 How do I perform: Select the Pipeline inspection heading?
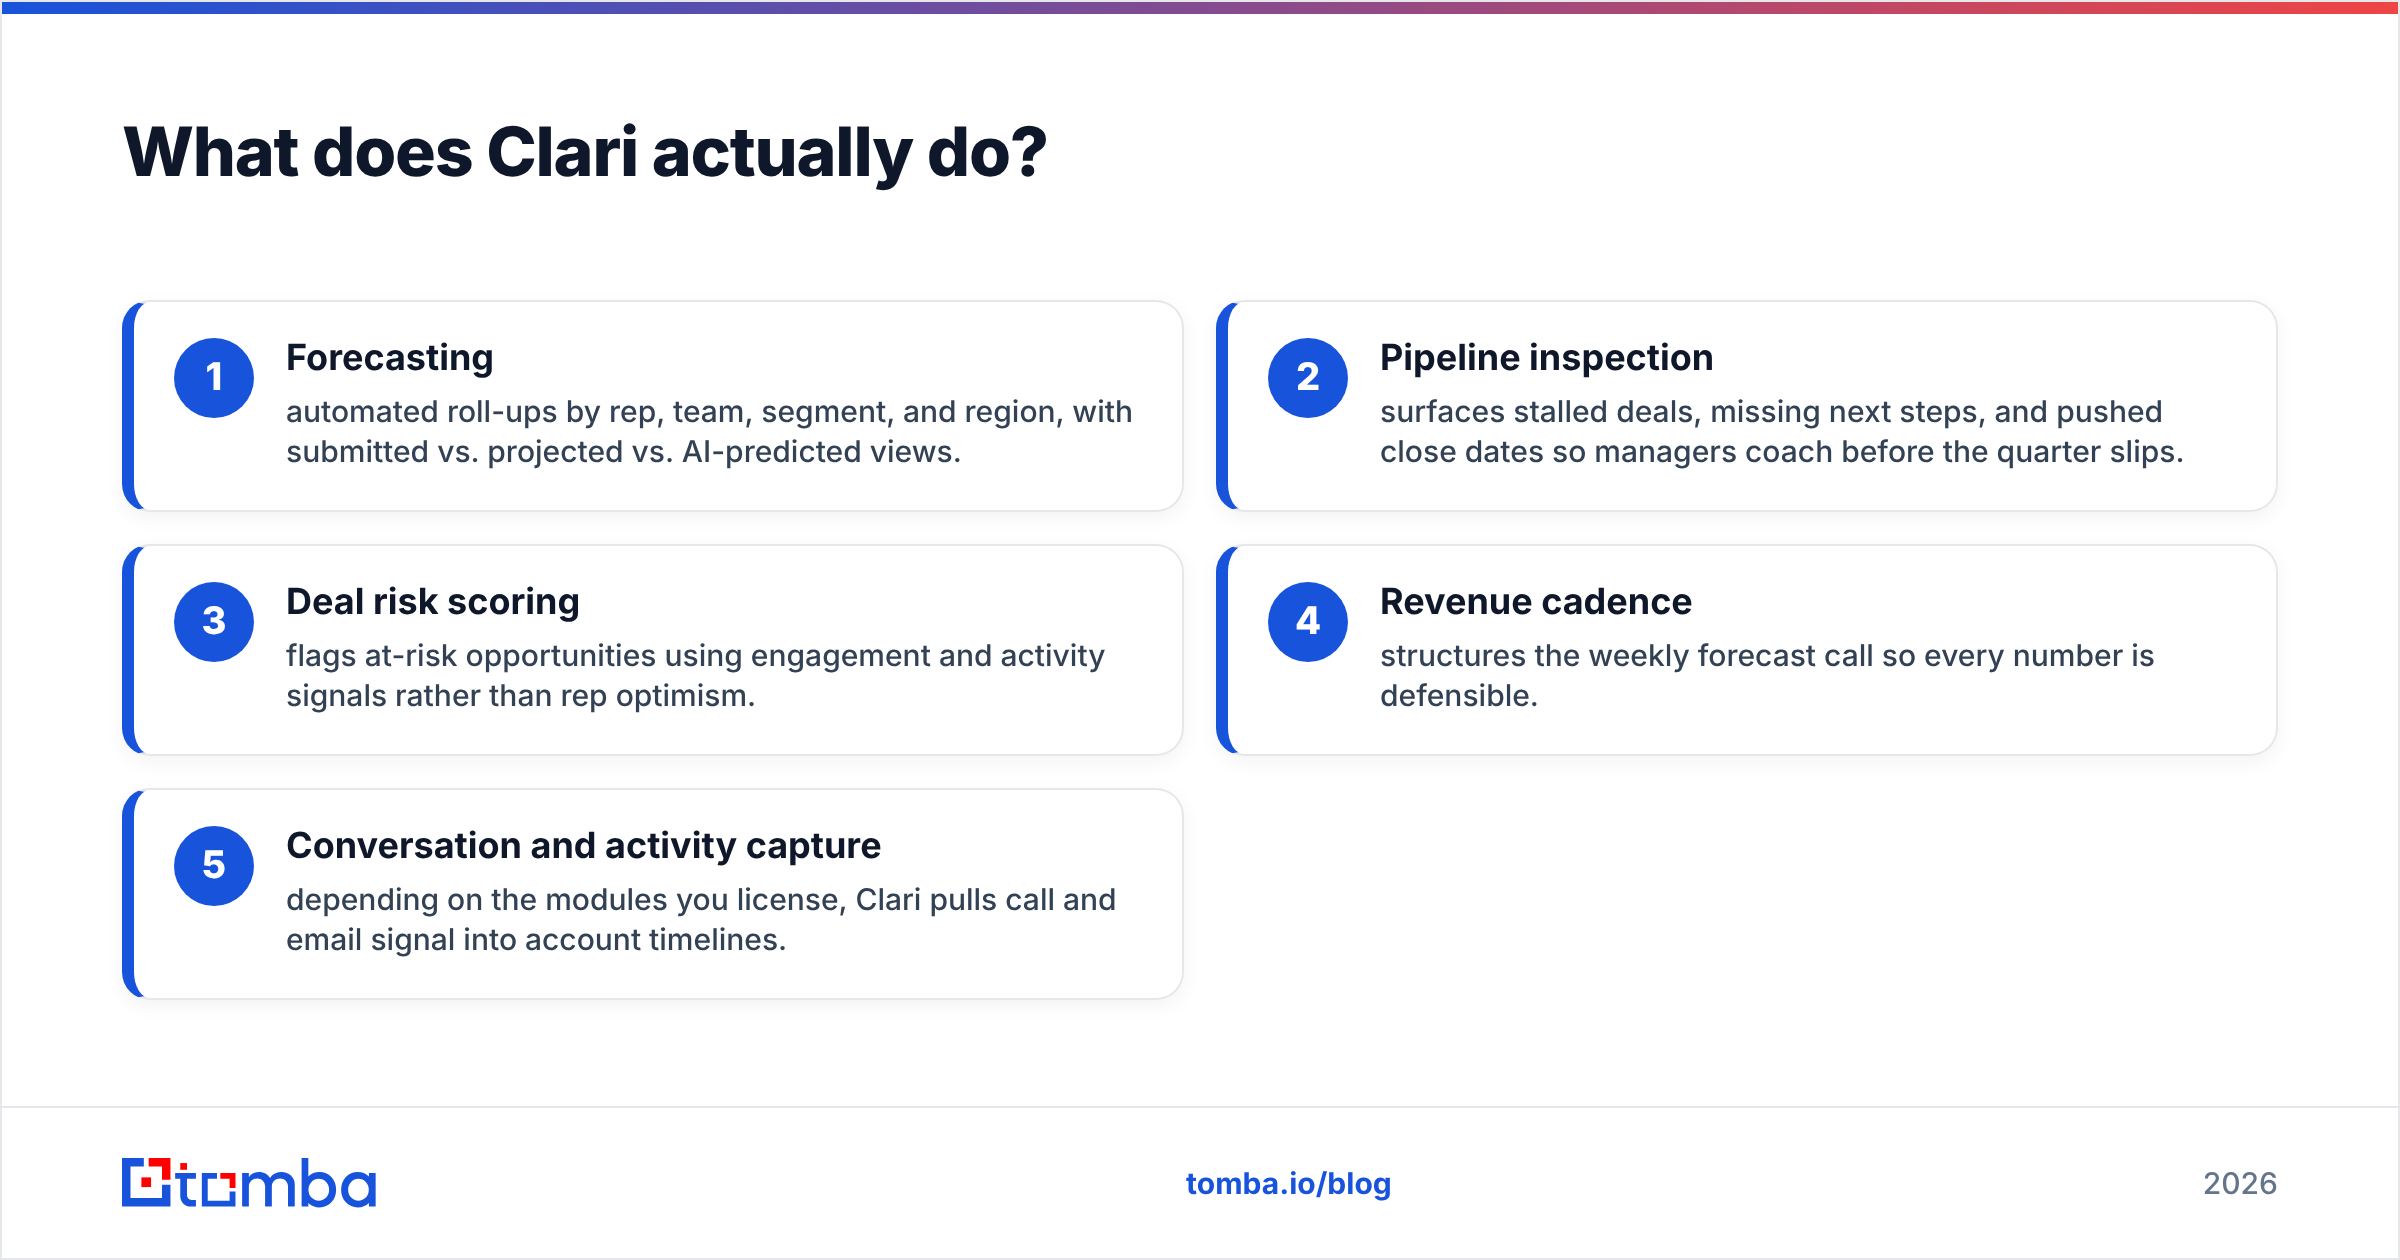1546,358
